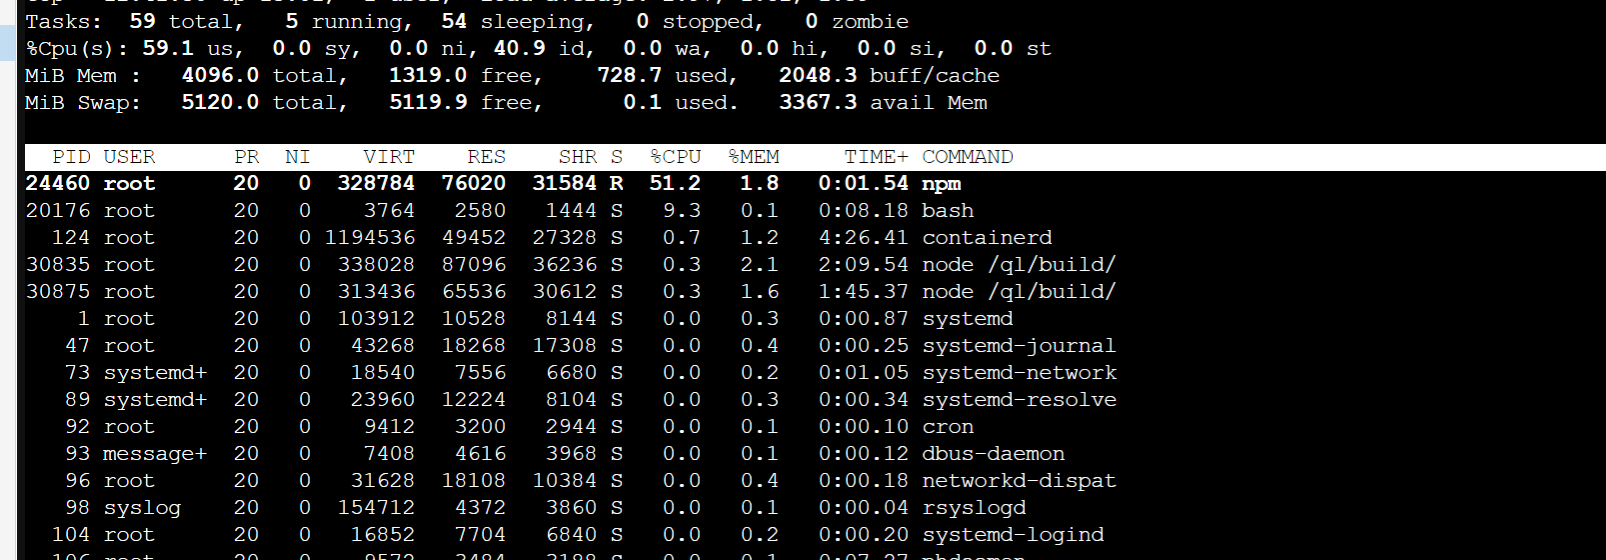This screenshot has width=1606, height=560.
Task: Click the 40.9 id CPU idle value
Action: (519, 49)
